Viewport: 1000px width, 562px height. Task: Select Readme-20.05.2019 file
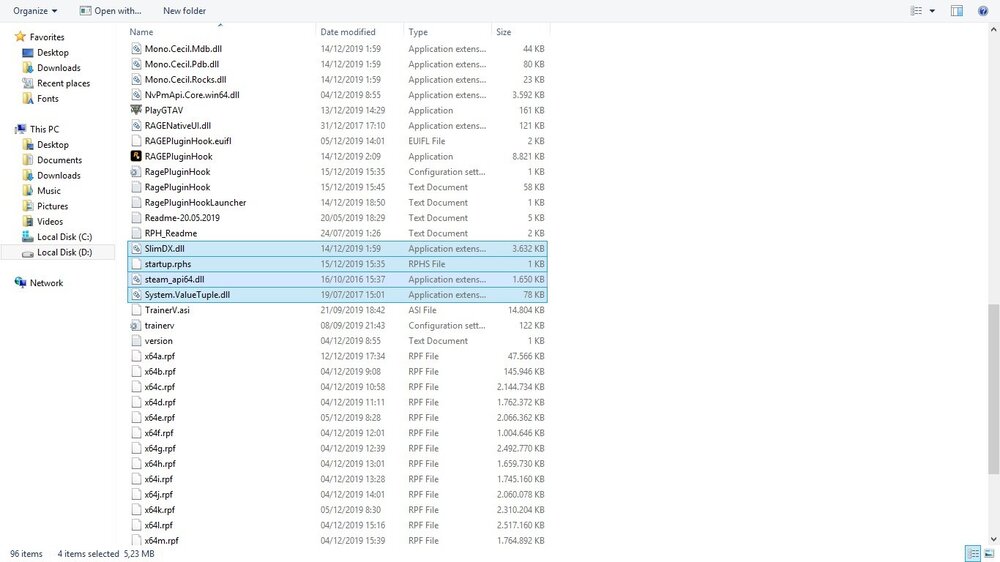pyautogui.click(x=182, y=218)
